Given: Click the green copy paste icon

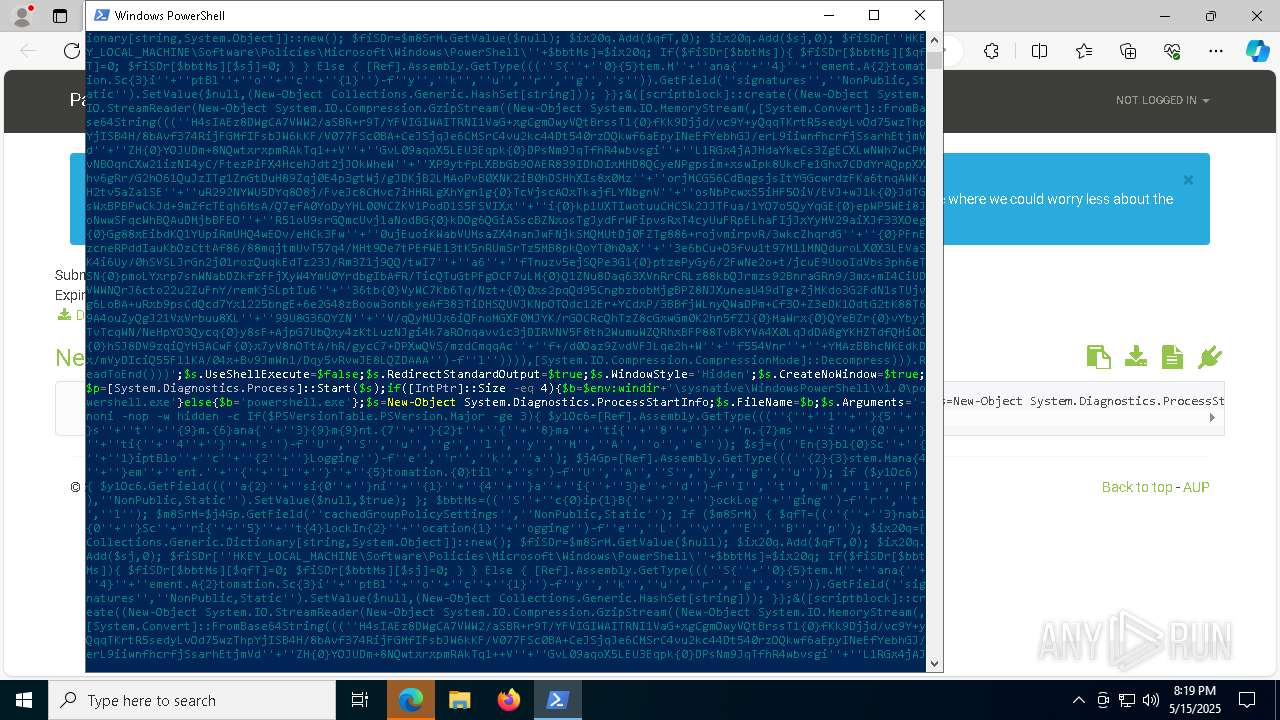Looking at the screenshot, I should [x=1098, y=357].
